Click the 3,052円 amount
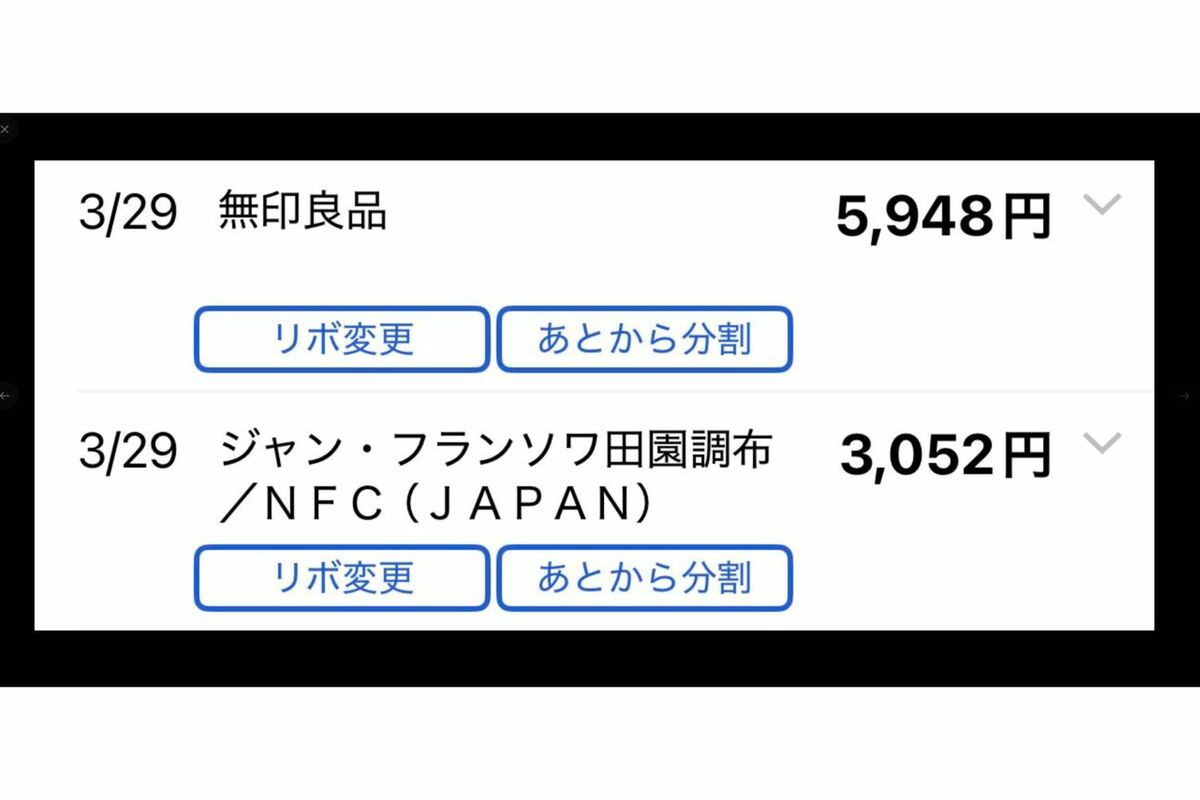Image resolution: width=1200 pixels, height=800 pixels. tap(946, 456)
